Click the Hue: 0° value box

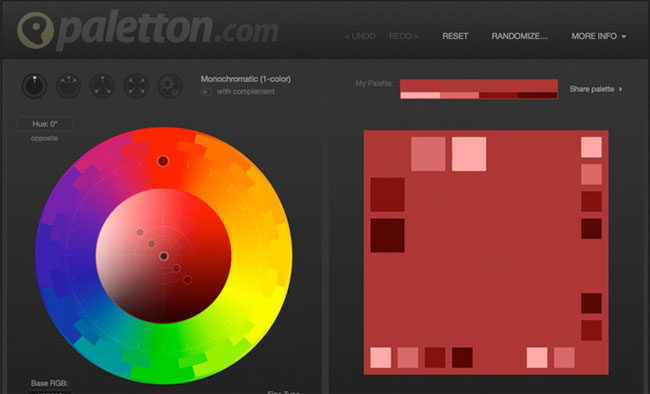(x=45, y=124)
